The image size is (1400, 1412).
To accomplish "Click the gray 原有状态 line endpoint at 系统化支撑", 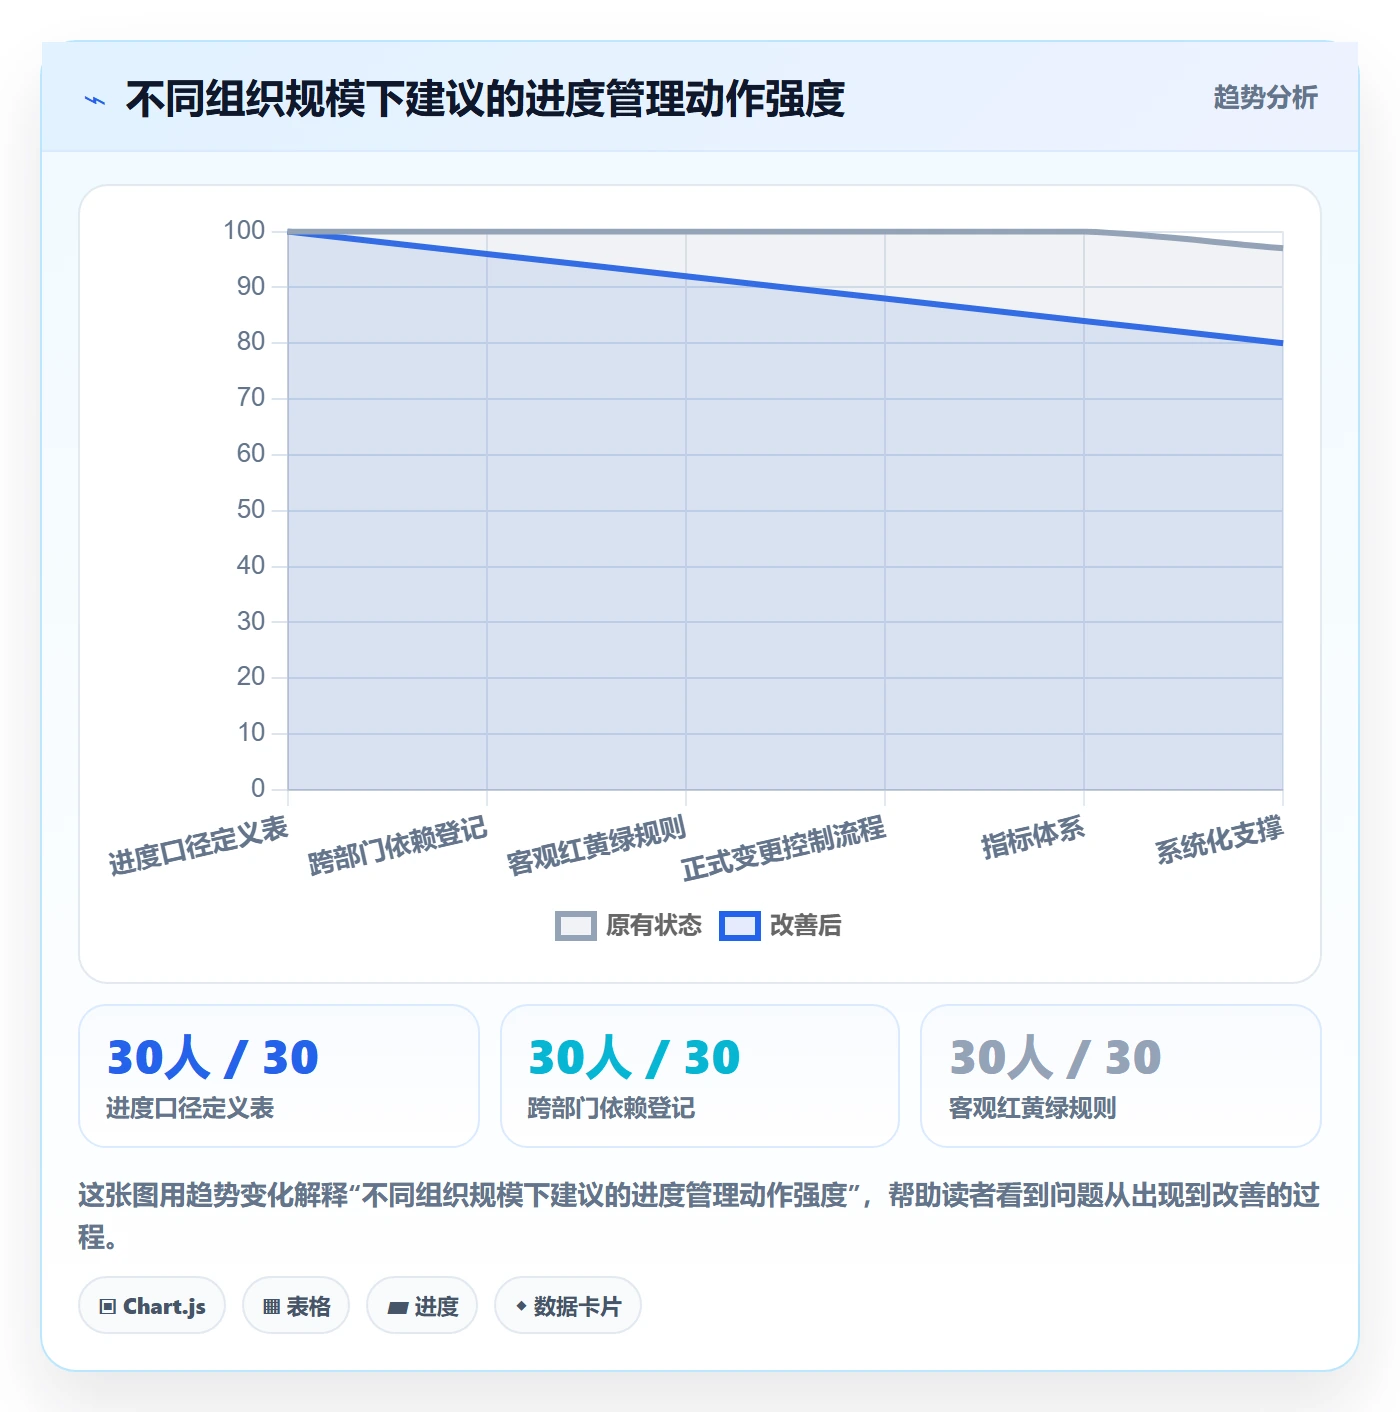I will coord(1281,248).
